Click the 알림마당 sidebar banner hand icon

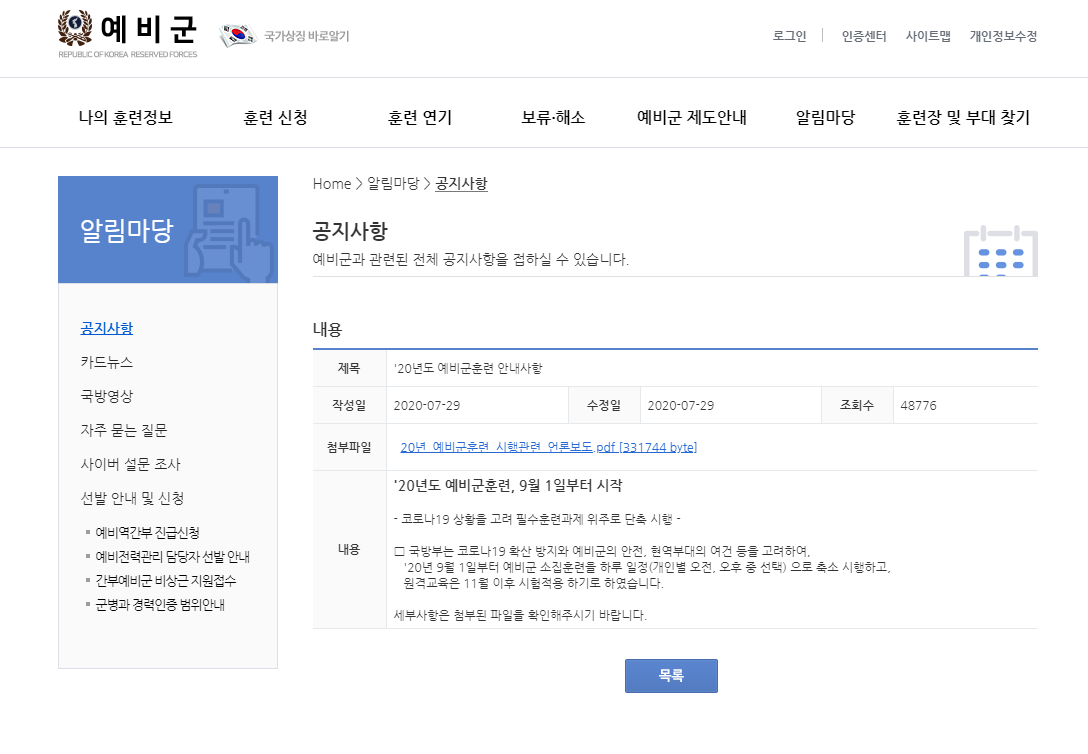pyautogui.click(x=230, y=234)
